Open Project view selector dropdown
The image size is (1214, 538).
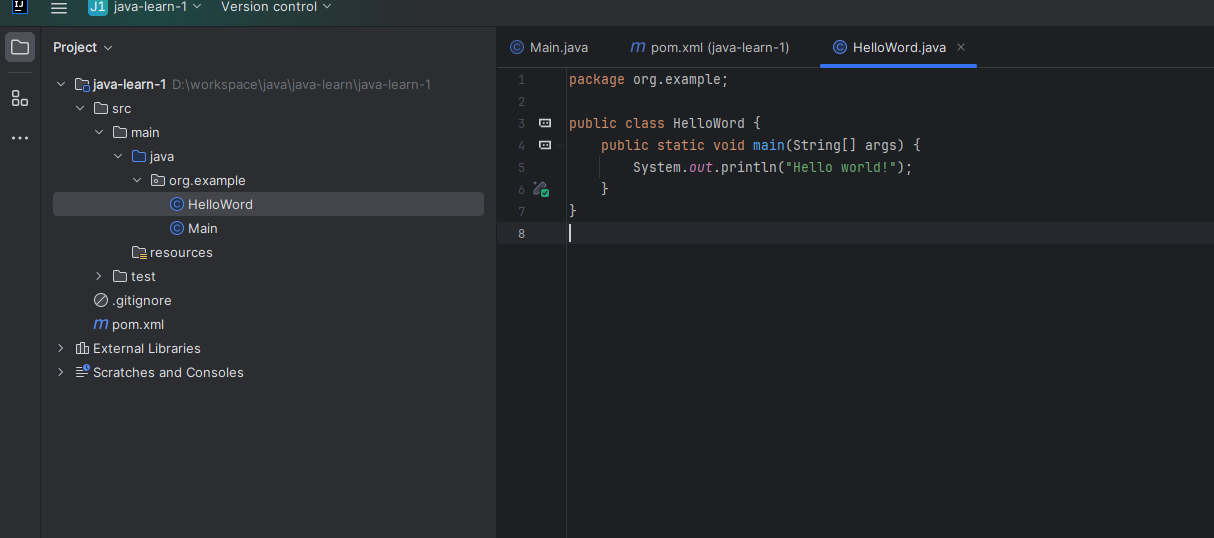coord(83,47)
